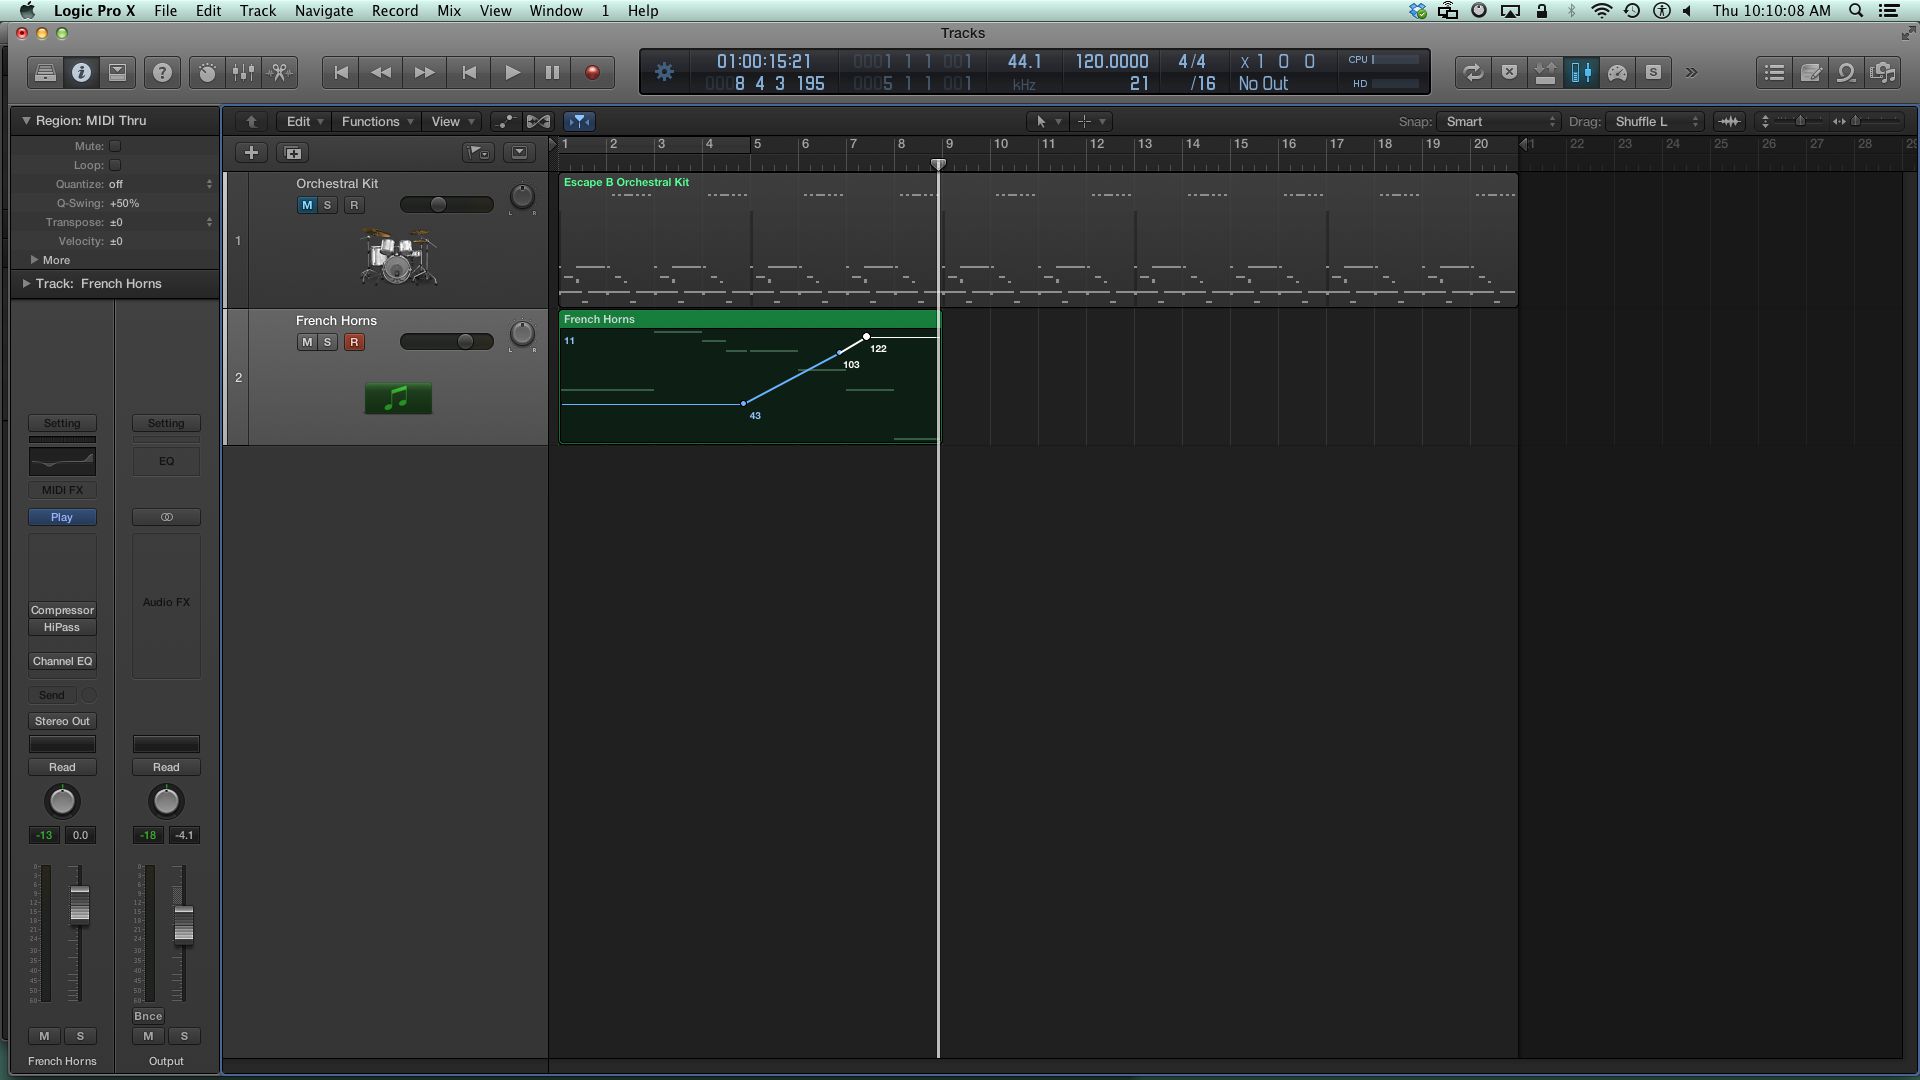The height and width of the screenshot is (1080, 1920).
Task: Add a new track with plus button
Action: [251, 153]
